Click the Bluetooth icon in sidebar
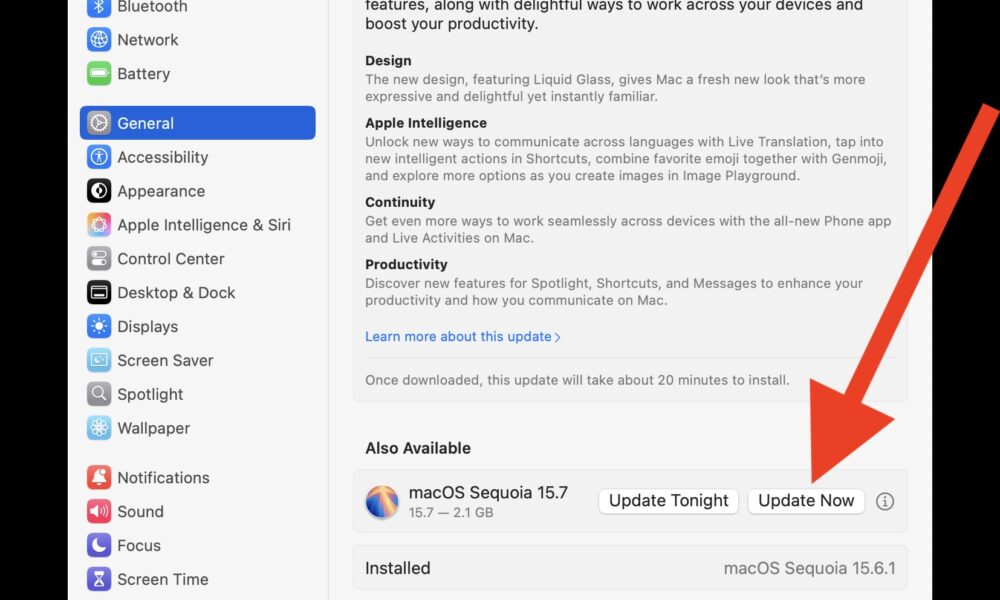Screen dimensions: 1000x600 [x=99, y=7]
